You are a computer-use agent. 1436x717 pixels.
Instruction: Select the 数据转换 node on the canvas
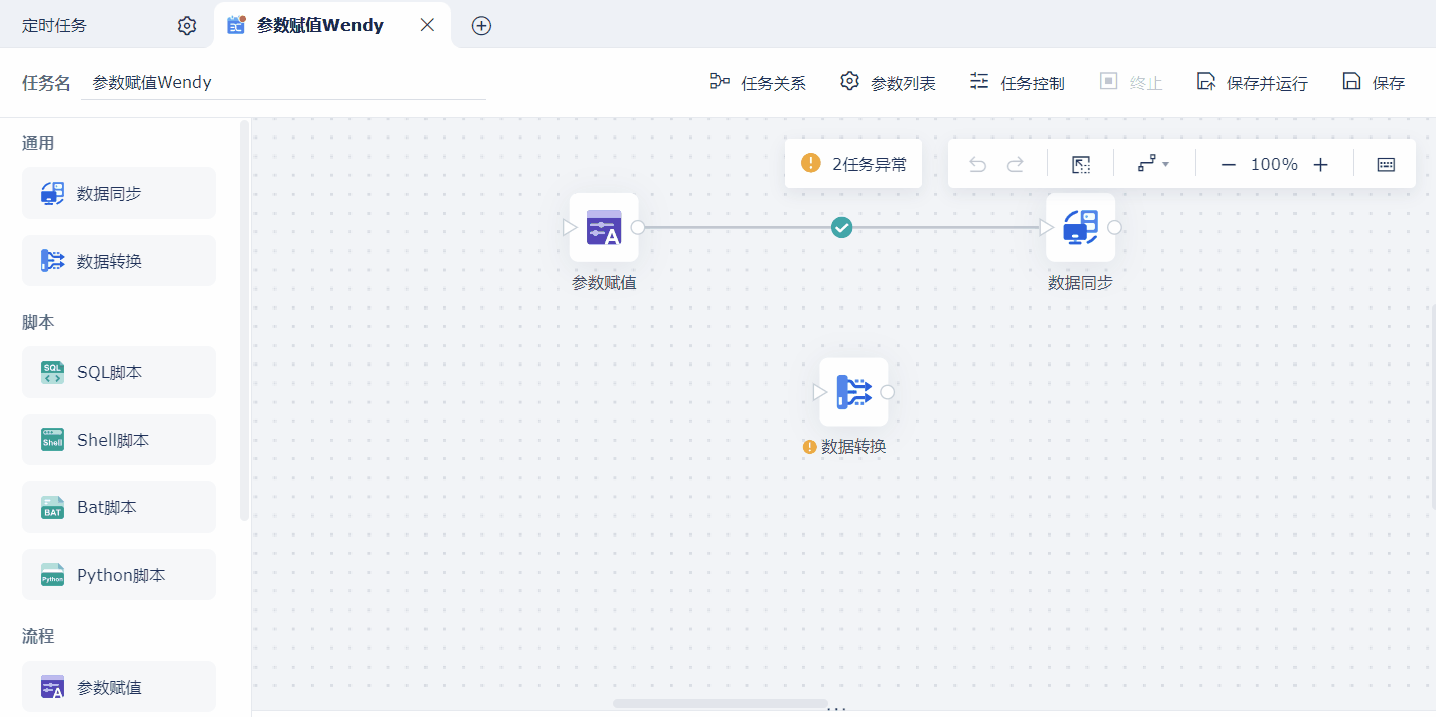[x=853, y=392]
